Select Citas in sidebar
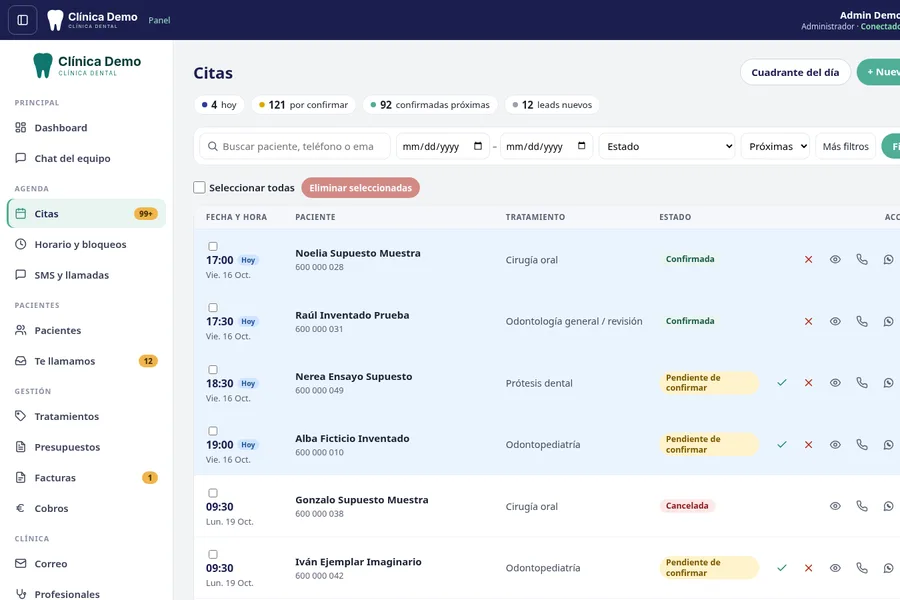Viewport: 900px width, 600px height. [x=86, y=214]
